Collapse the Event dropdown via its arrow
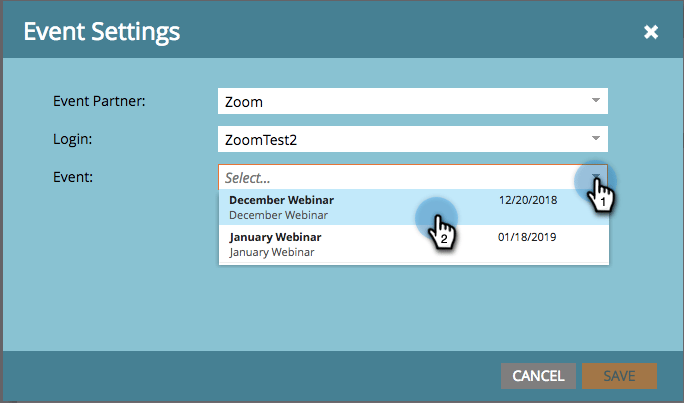 [x=596, y=177]
